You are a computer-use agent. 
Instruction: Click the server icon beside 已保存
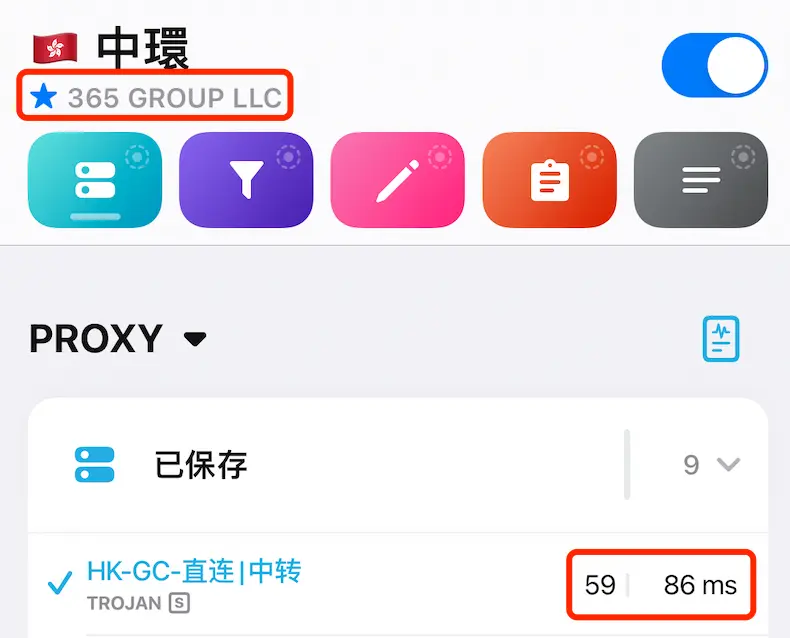95,465
